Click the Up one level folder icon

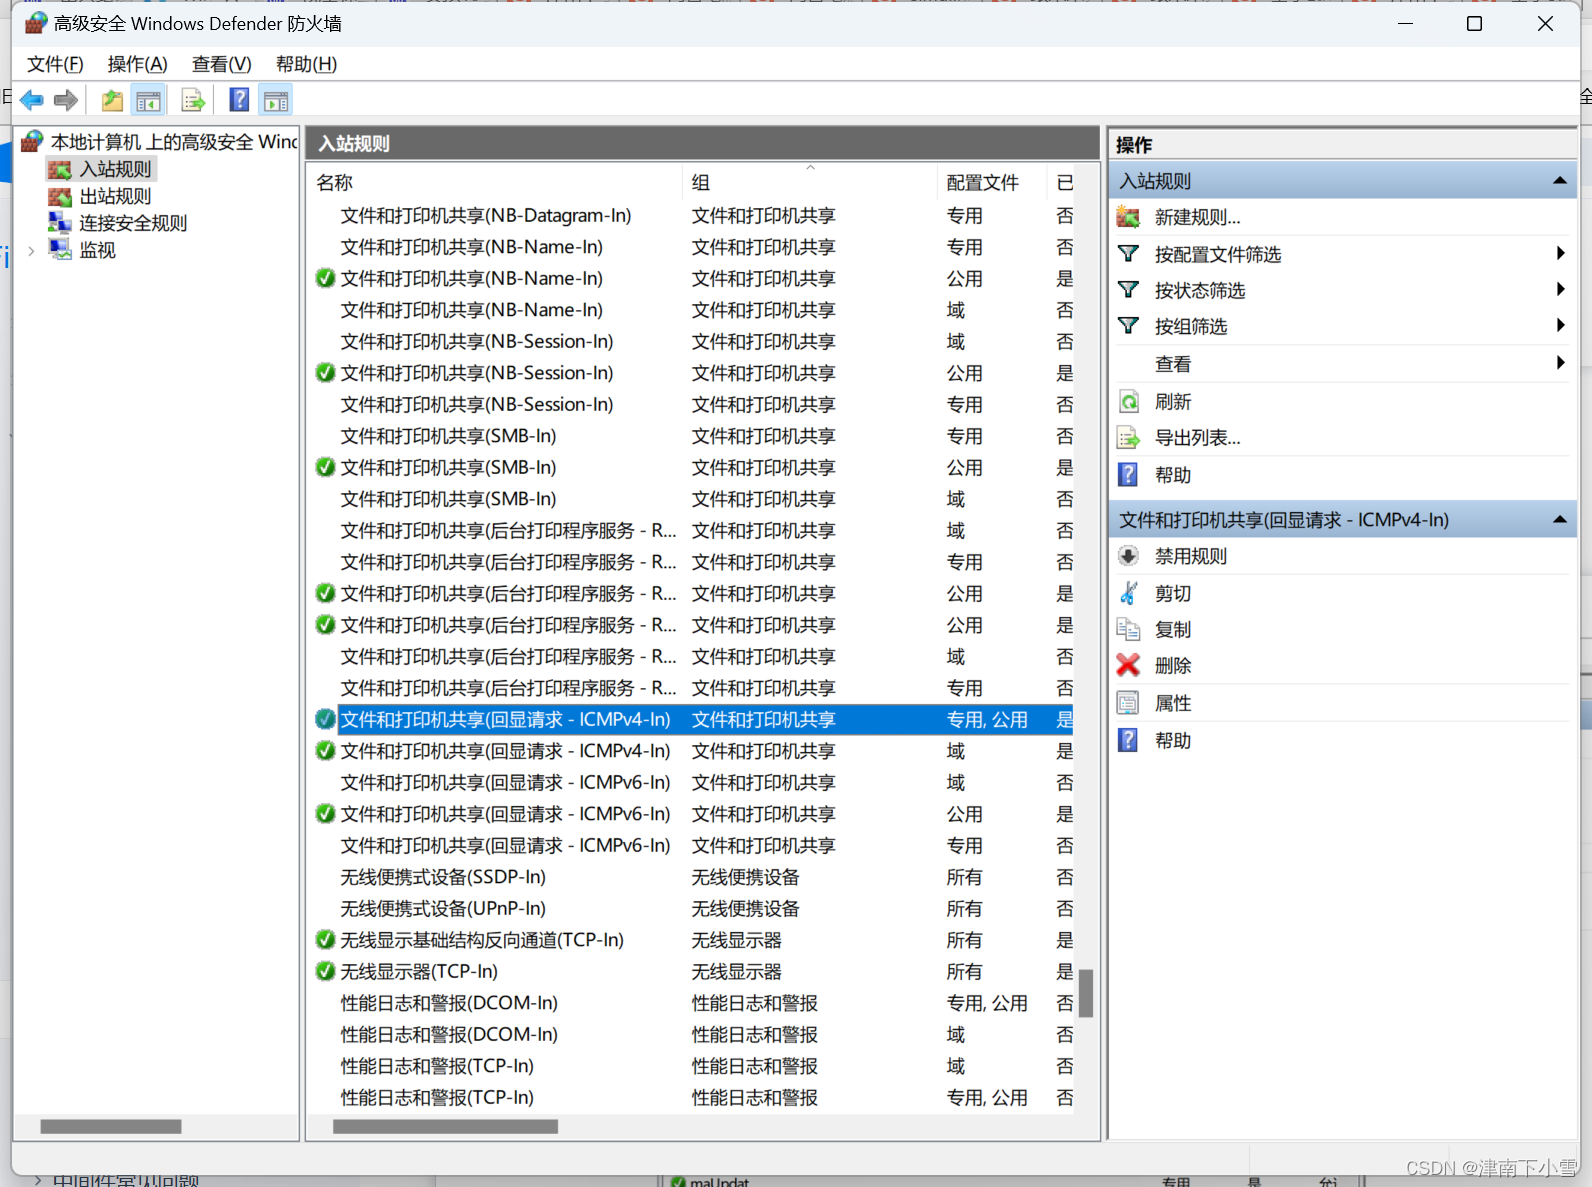click(x=112, y=100)
